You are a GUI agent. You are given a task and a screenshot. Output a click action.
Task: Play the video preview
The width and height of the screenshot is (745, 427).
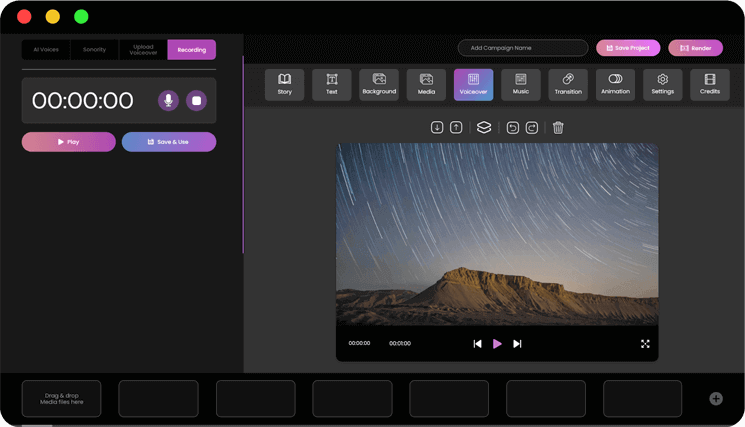coord(497,343)
